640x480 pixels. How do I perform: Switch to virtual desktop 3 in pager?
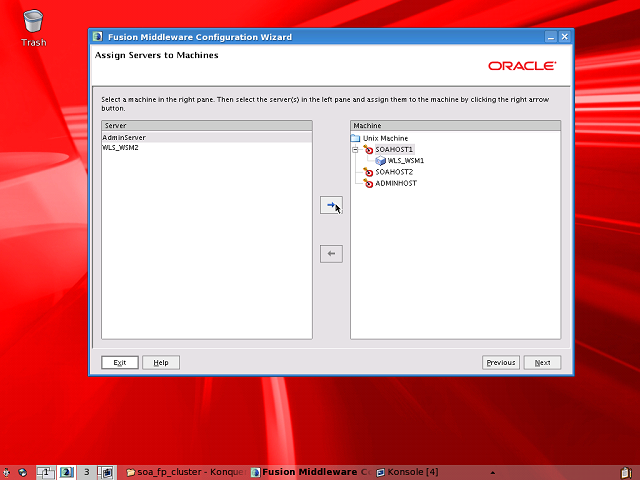click(x=86, y=472)
